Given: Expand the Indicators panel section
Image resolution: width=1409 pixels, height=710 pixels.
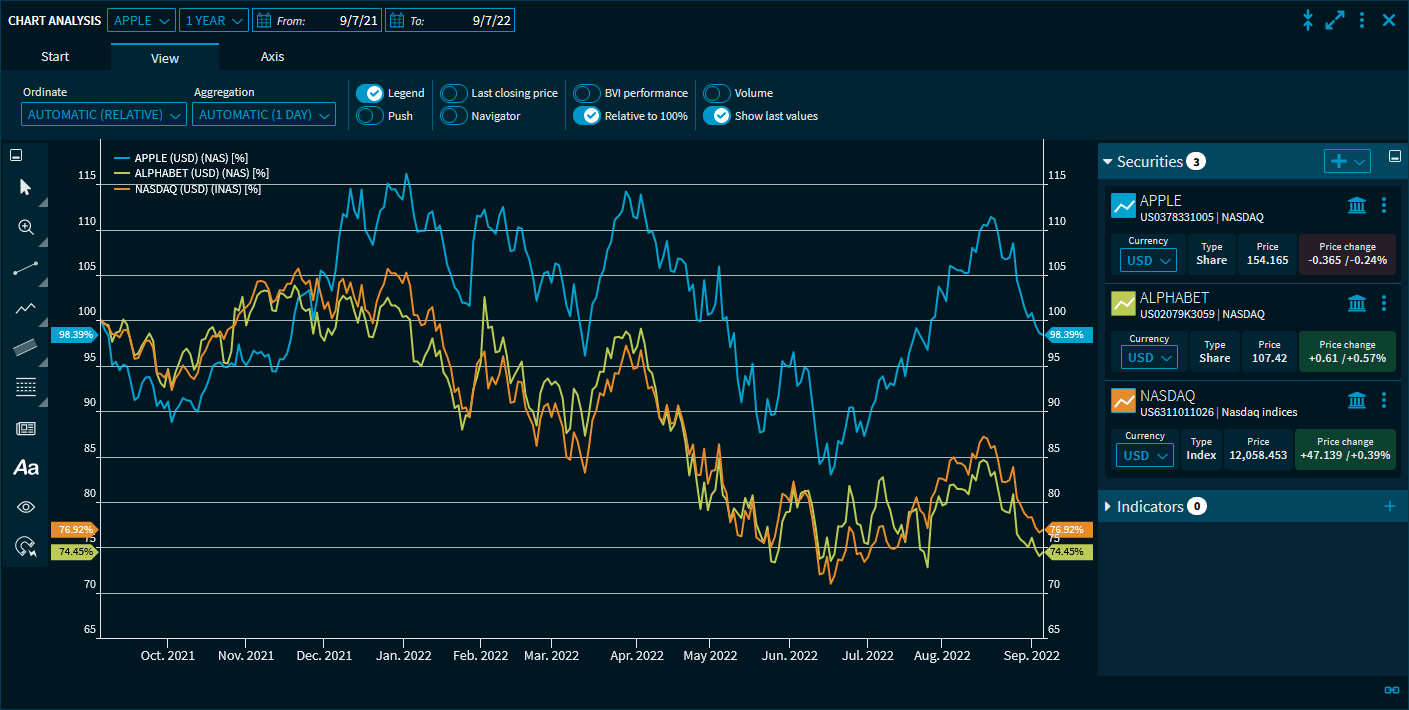Looking at the screenshot, I should 1108,507.
